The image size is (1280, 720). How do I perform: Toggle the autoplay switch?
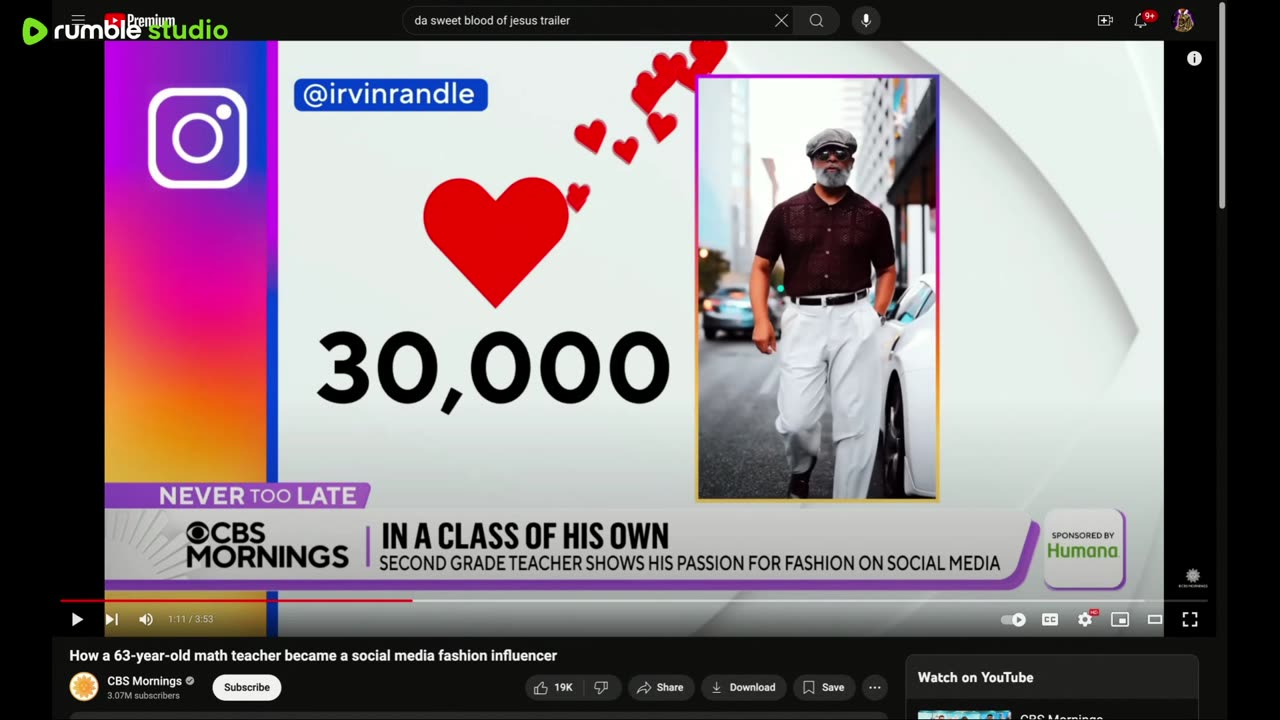click(1013, 619)
